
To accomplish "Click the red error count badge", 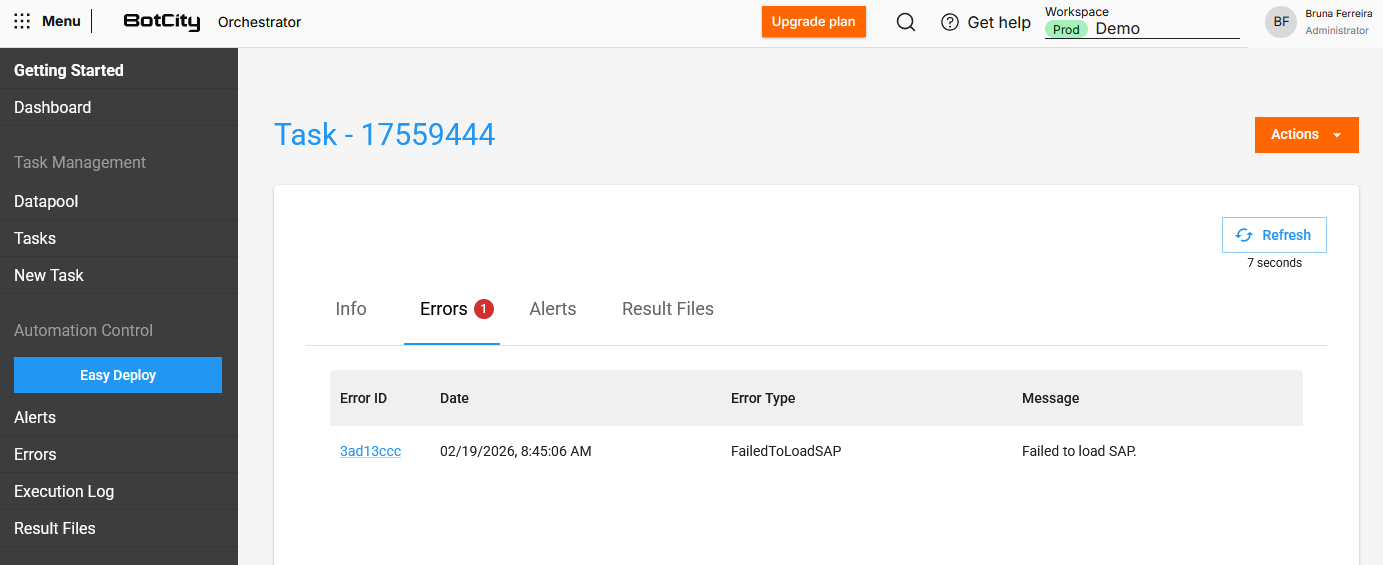I will pyautogui.click(x=484, y=309).
